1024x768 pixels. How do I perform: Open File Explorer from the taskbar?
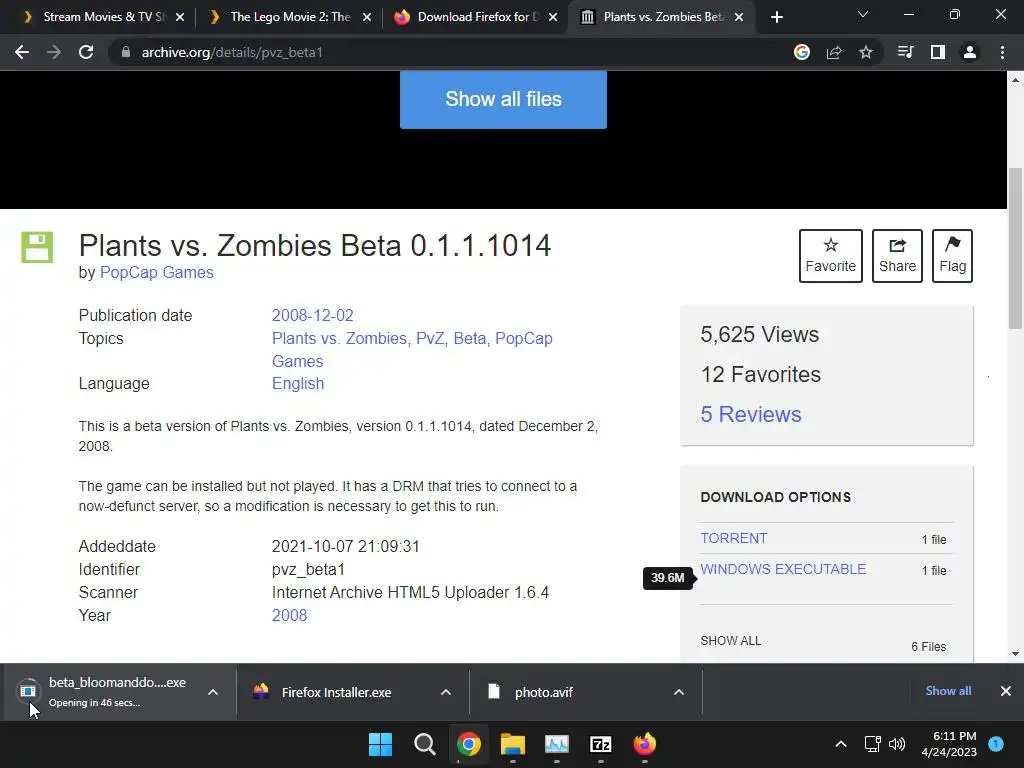pyautogui.click(x=513, y=744)
